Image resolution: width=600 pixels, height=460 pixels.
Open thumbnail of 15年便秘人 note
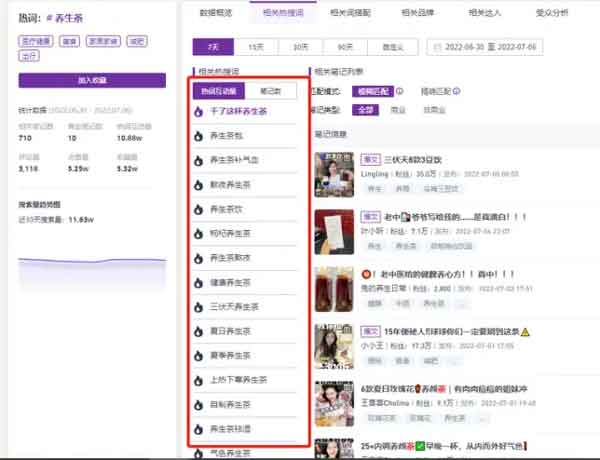(x=334, y=347)
